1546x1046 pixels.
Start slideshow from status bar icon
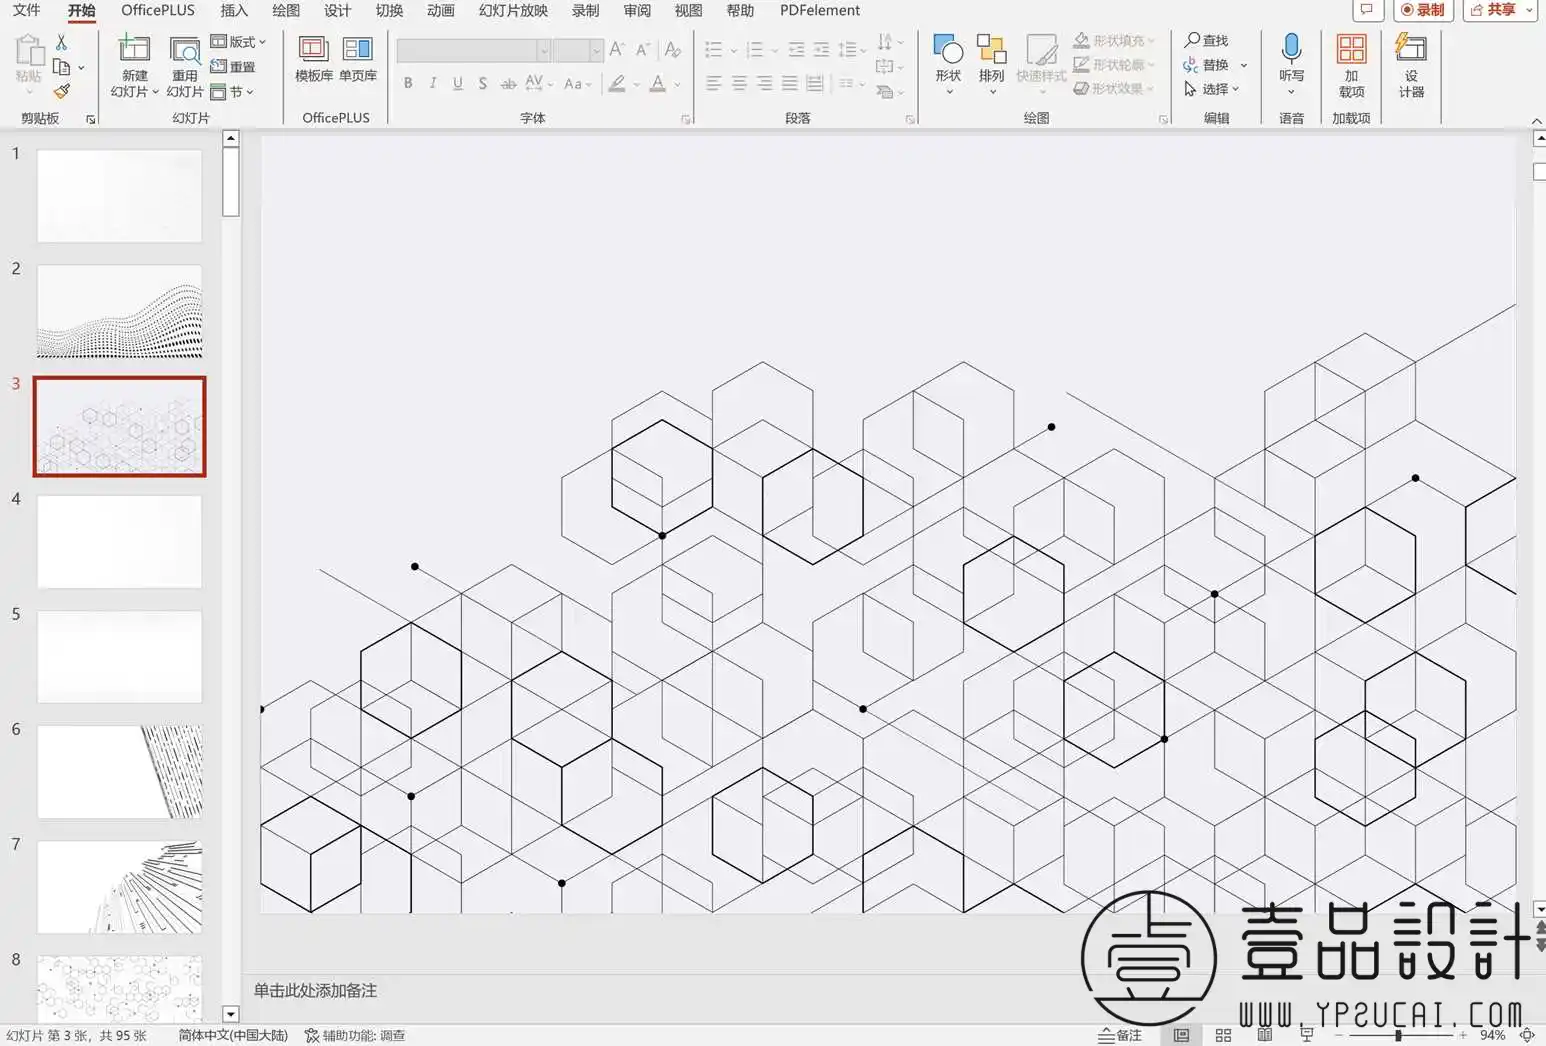[1307, 1036]
